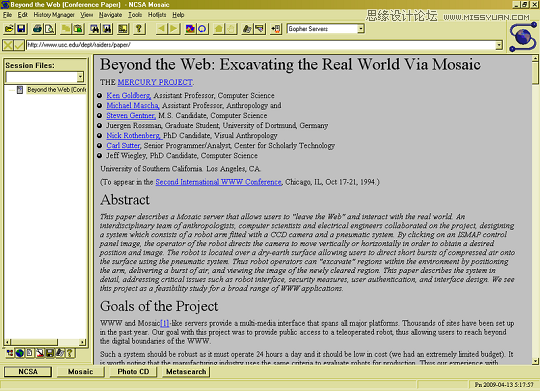Click the Help question mark toolbar icon
The width and height of the screenshot is (540, 391).
(139, 29)
